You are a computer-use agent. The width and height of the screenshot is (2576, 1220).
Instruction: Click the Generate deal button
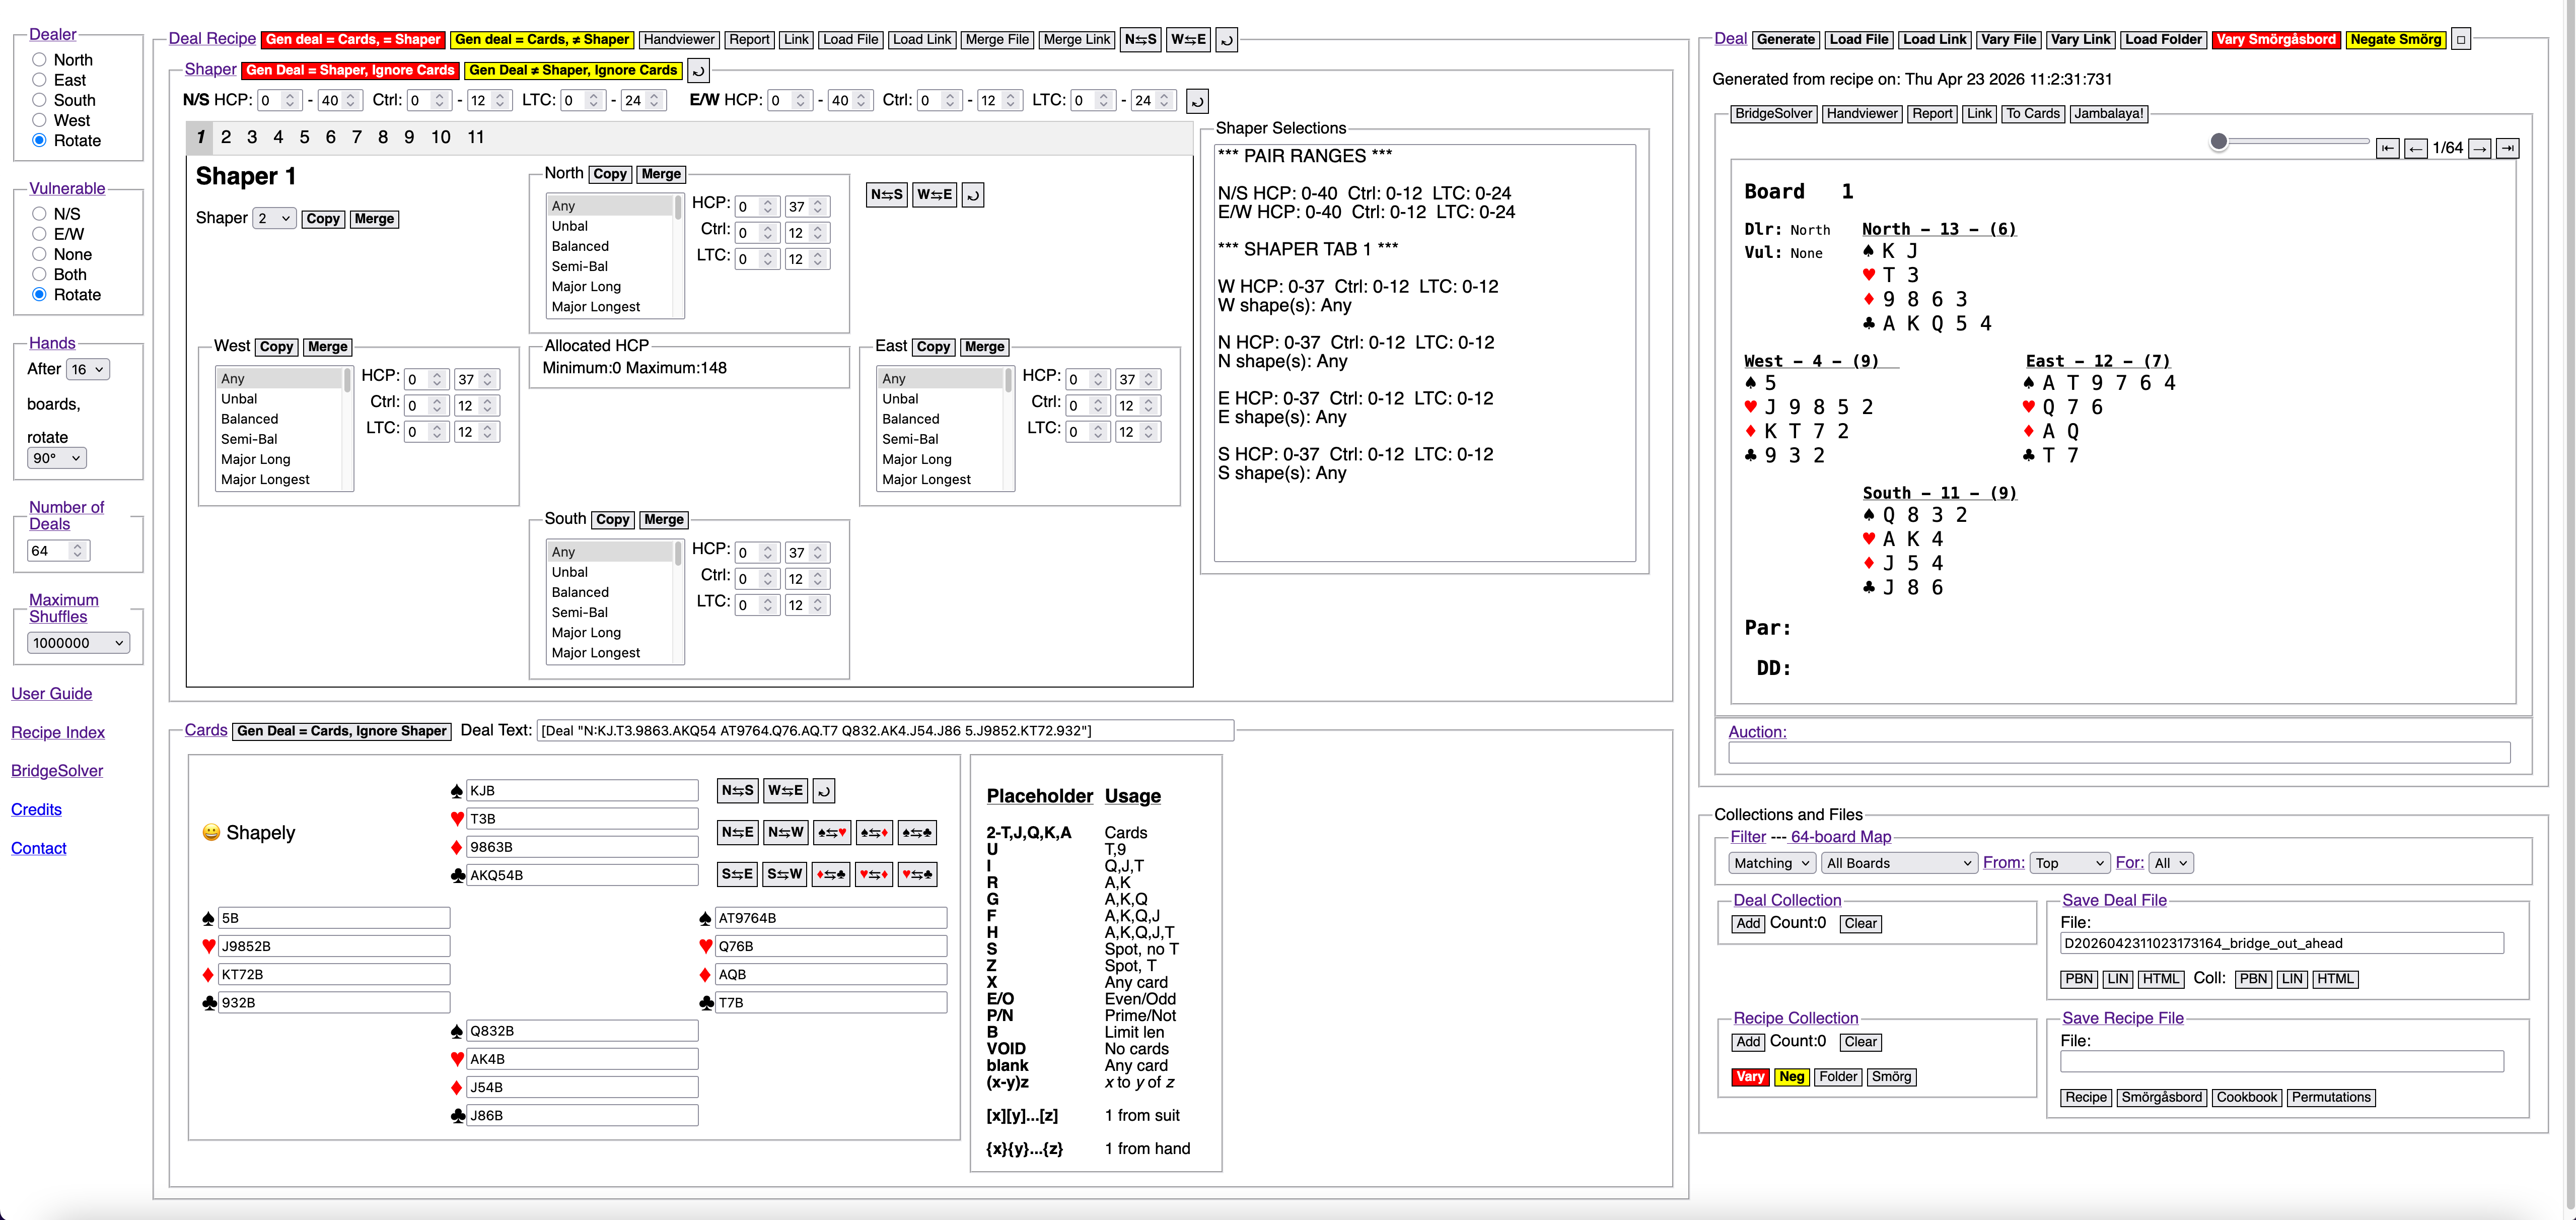[x=1786, y=40]
